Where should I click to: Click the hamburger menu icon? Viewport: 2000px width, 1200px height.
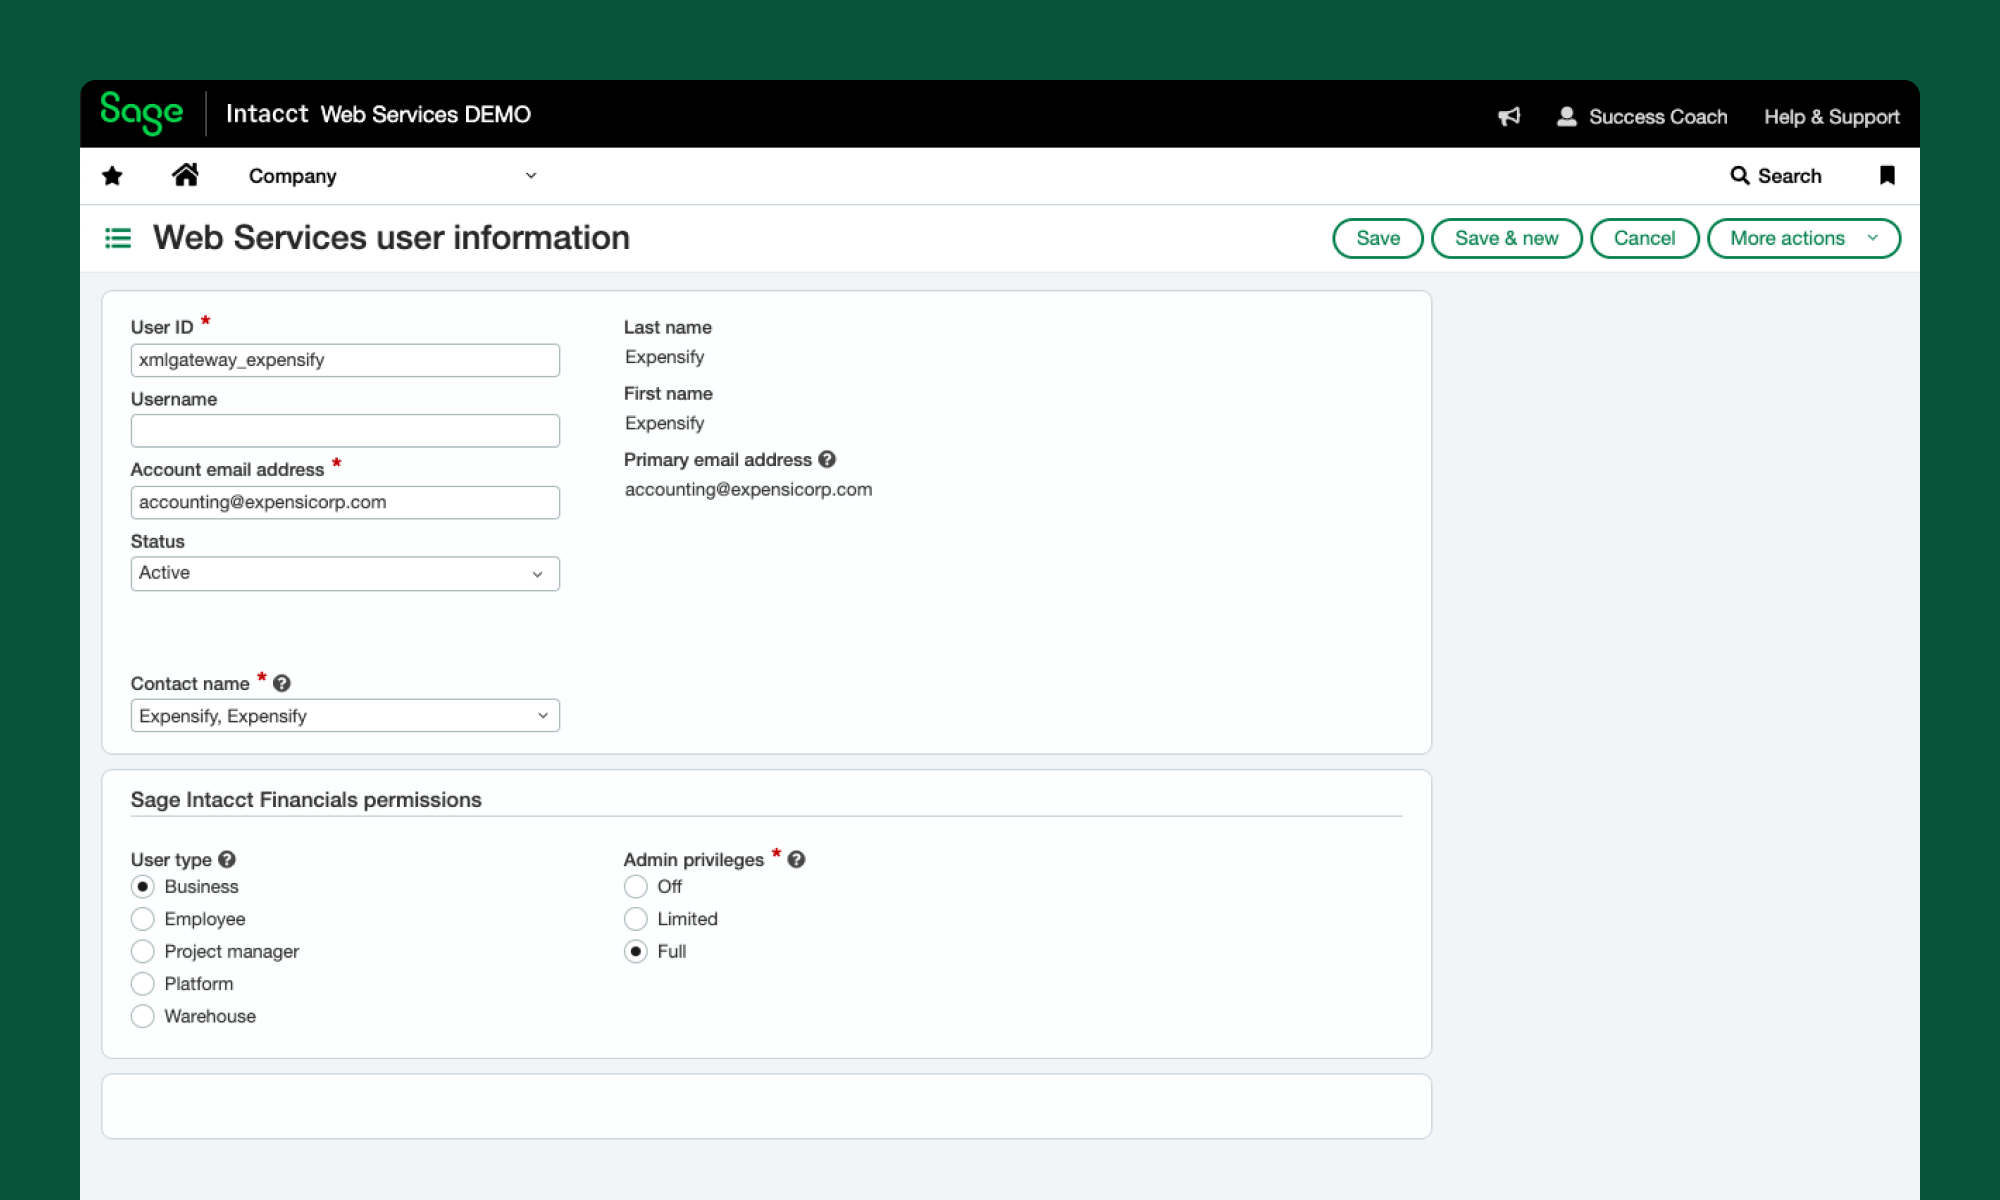(119, 237)
